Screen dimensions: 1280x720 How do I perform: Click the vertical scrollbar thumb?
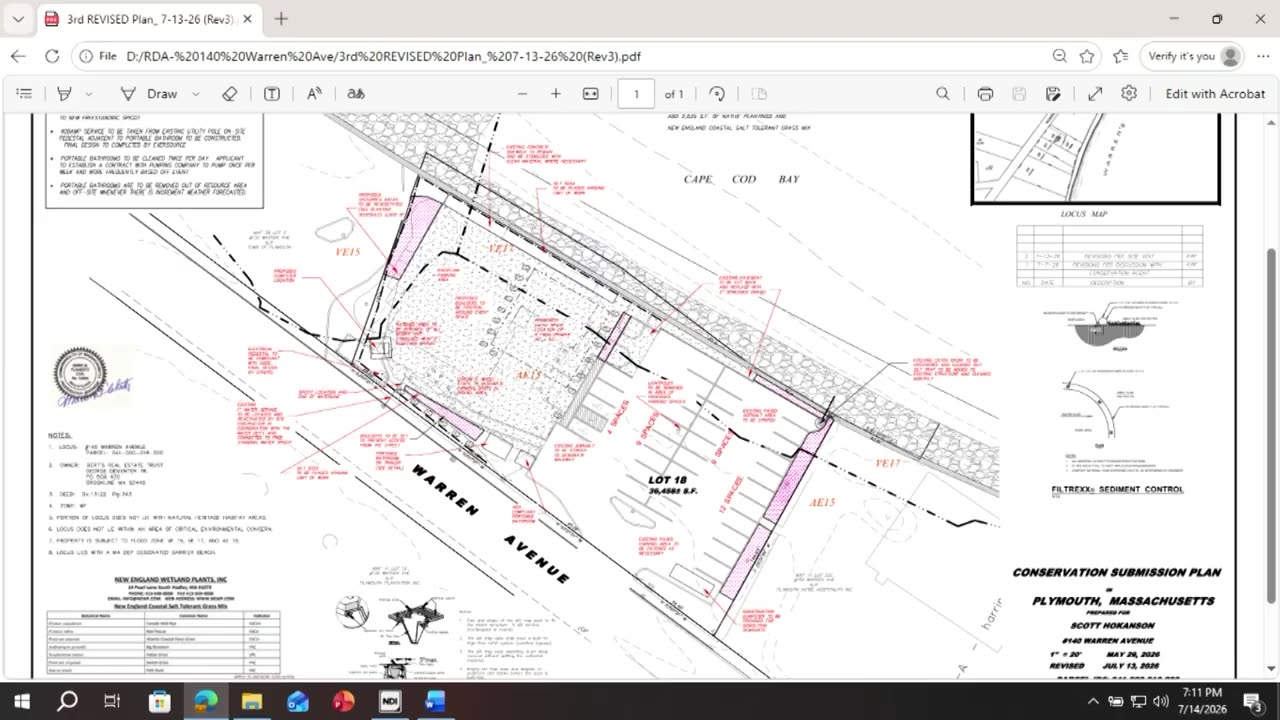click(1272, 425)
